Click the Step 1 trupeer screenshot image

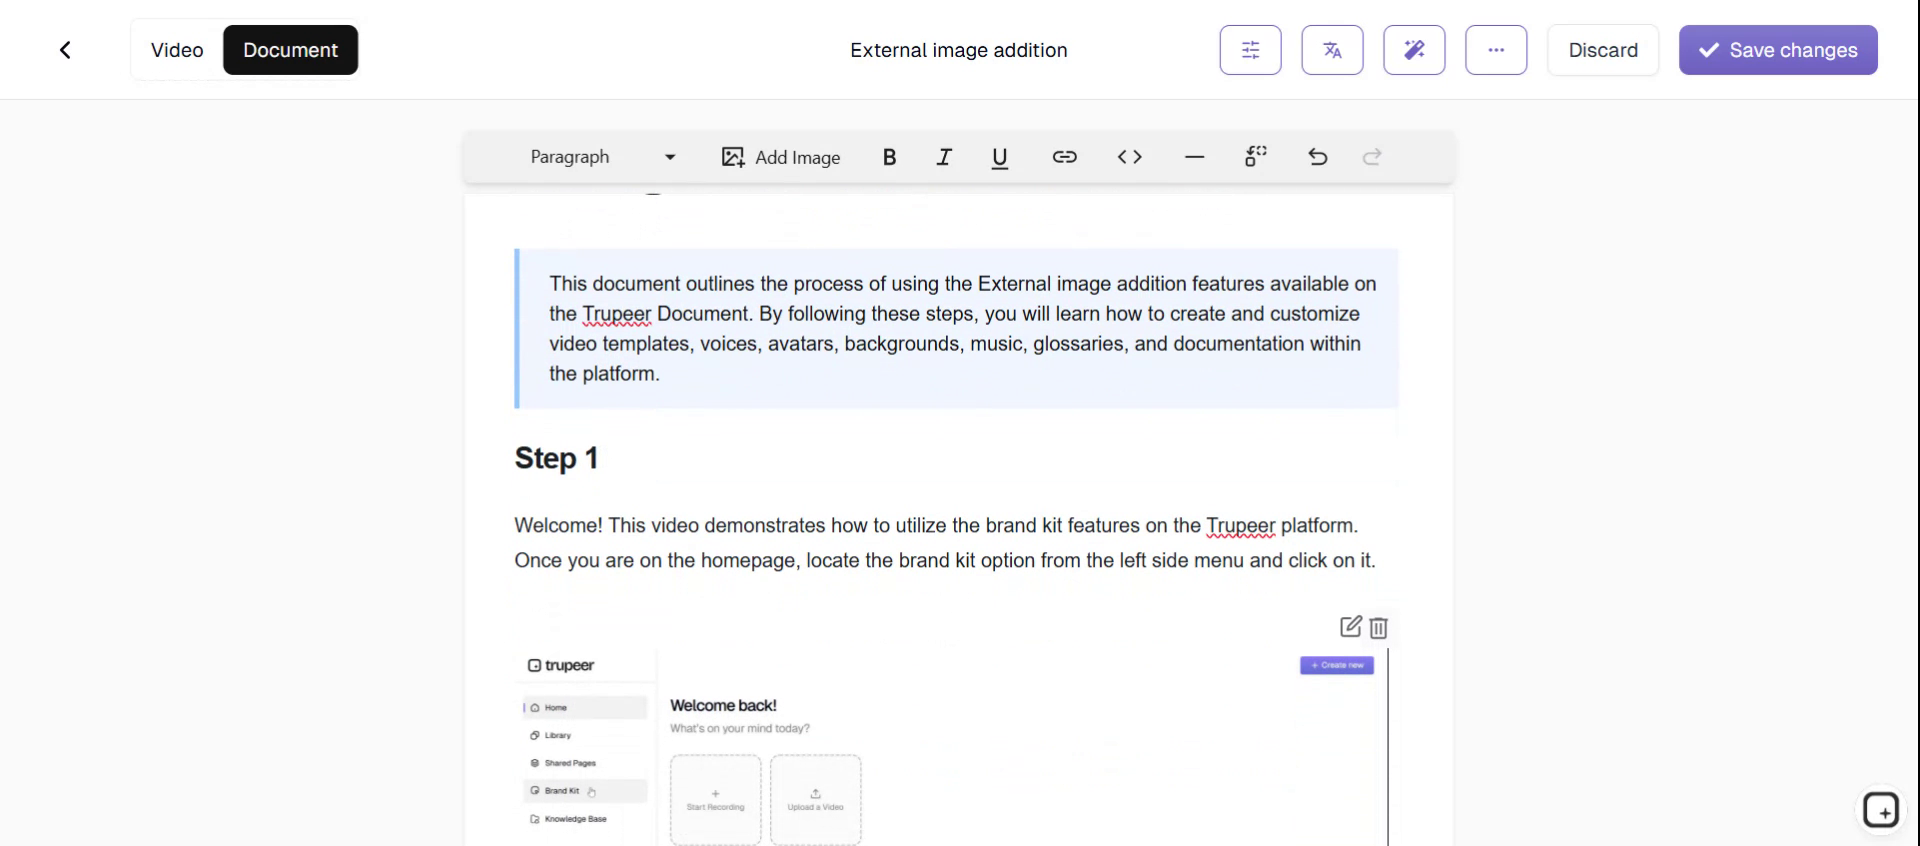click(x=951, y=747)
